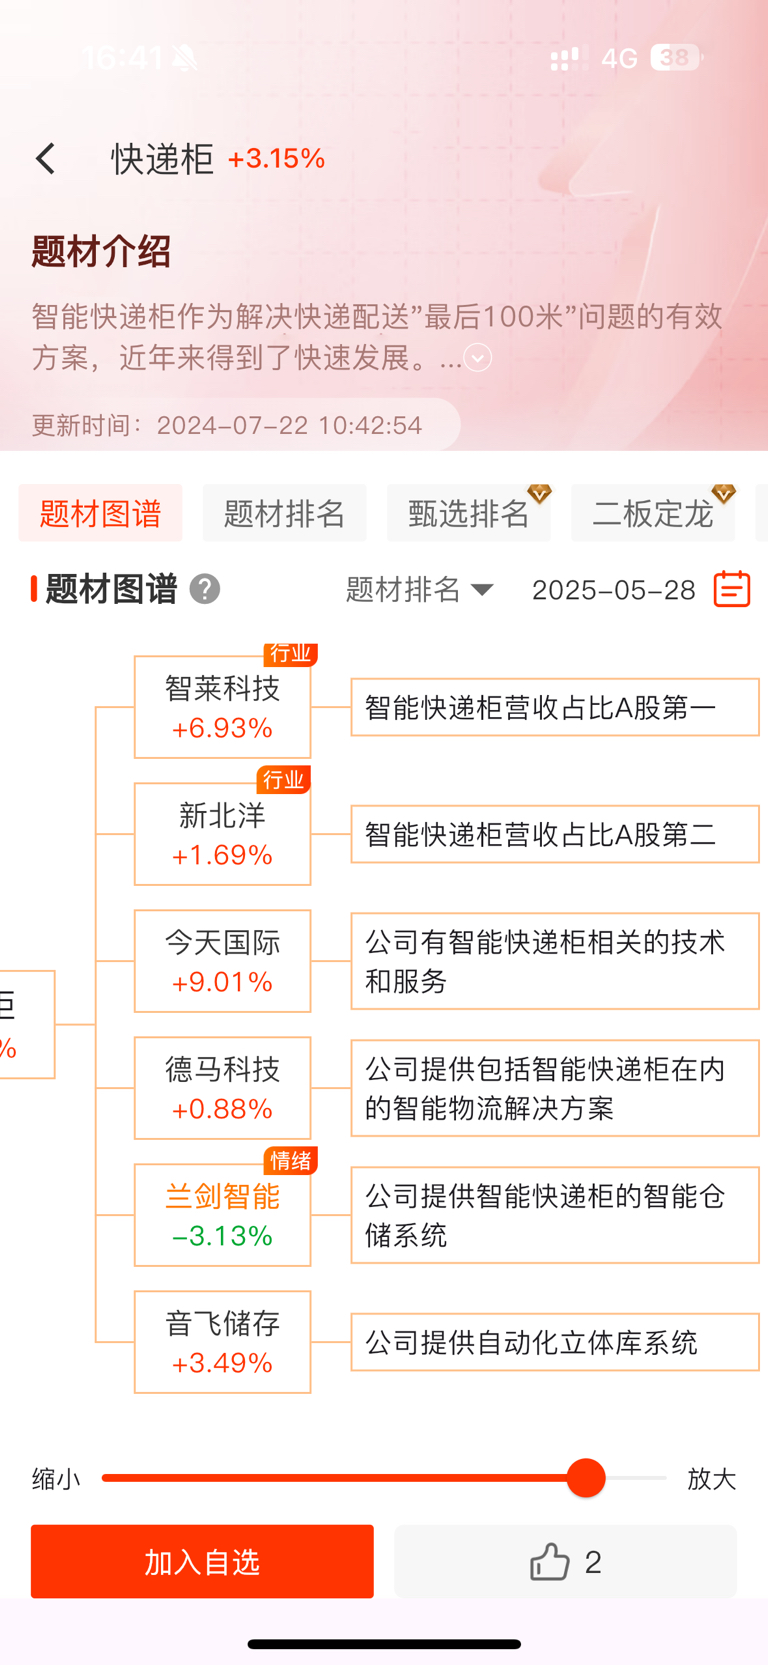Image resolution: width=769 pixels, height=1665 pixels.
Task: Switch to the 甄选排名 tab
Action: pos(469,513)
